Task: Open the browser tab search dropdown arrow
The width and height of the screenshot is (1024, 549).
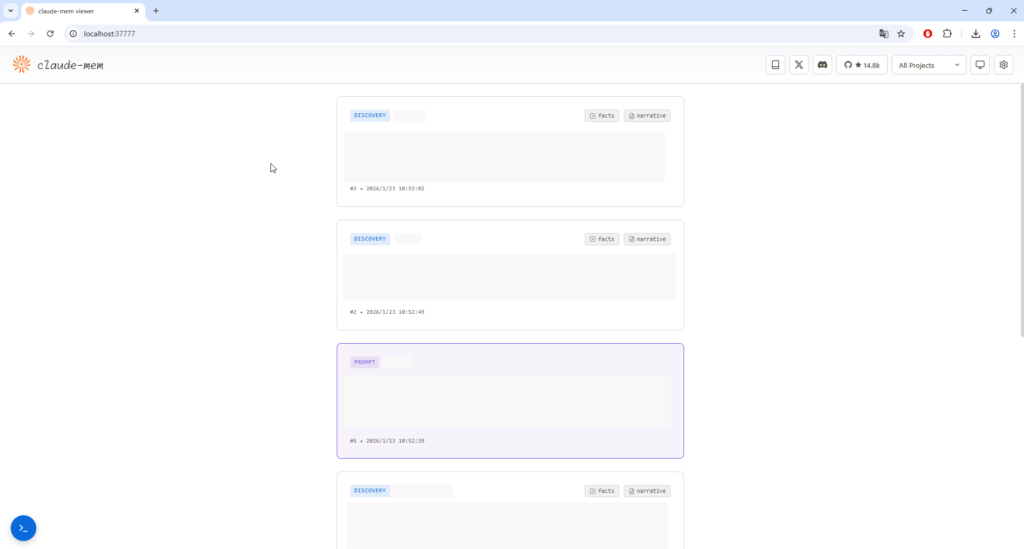Action: pos(10,10)
